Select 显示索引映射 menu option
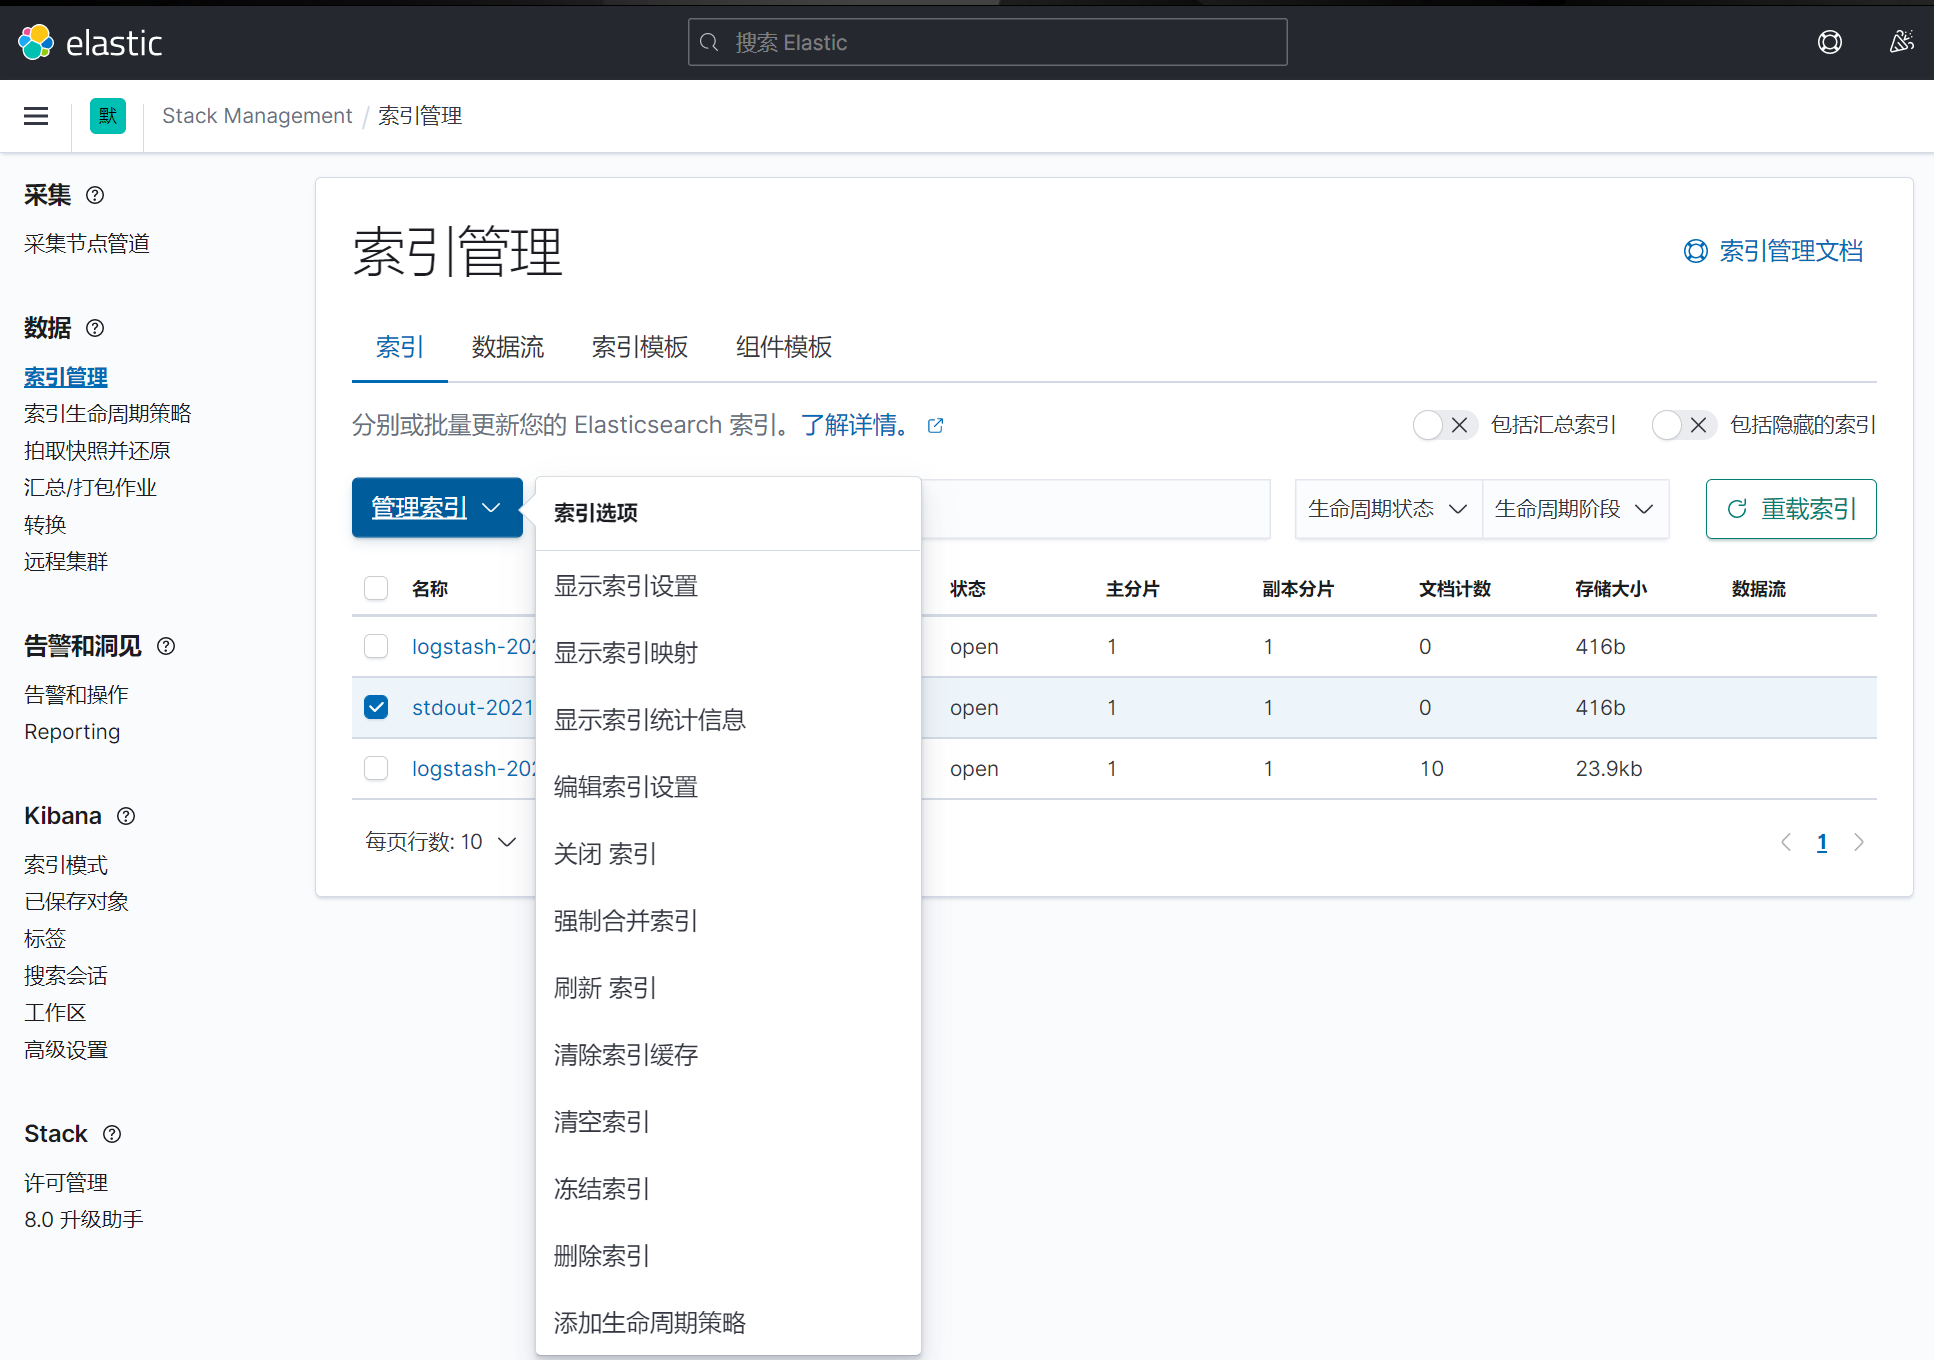The image size is (1934, 1360). (728, 653)
